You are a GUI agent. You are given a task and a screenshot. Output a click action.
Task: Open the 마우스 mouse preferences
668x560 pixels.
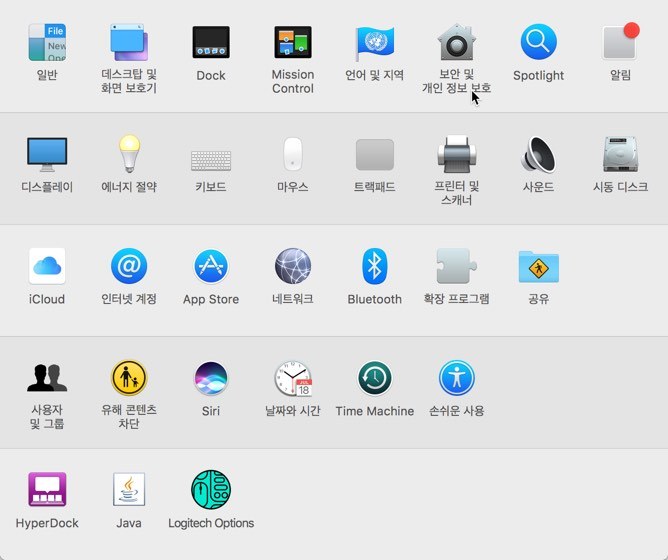click(293, 154)
